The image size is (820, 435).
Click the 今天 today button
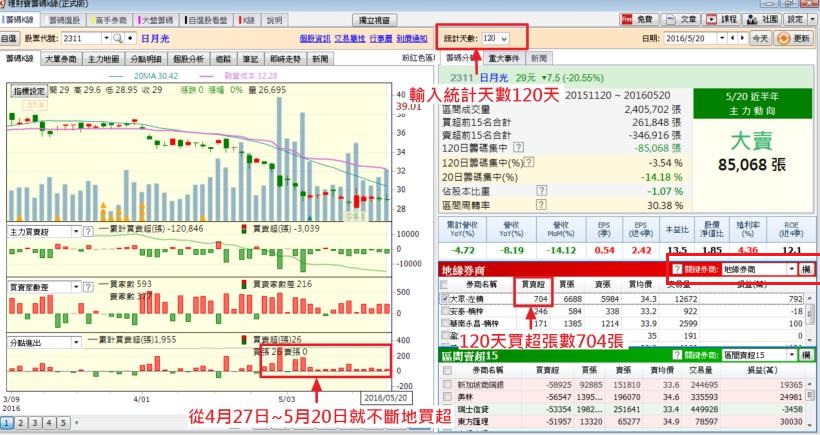pyautogui.click(x=760, y=39)
